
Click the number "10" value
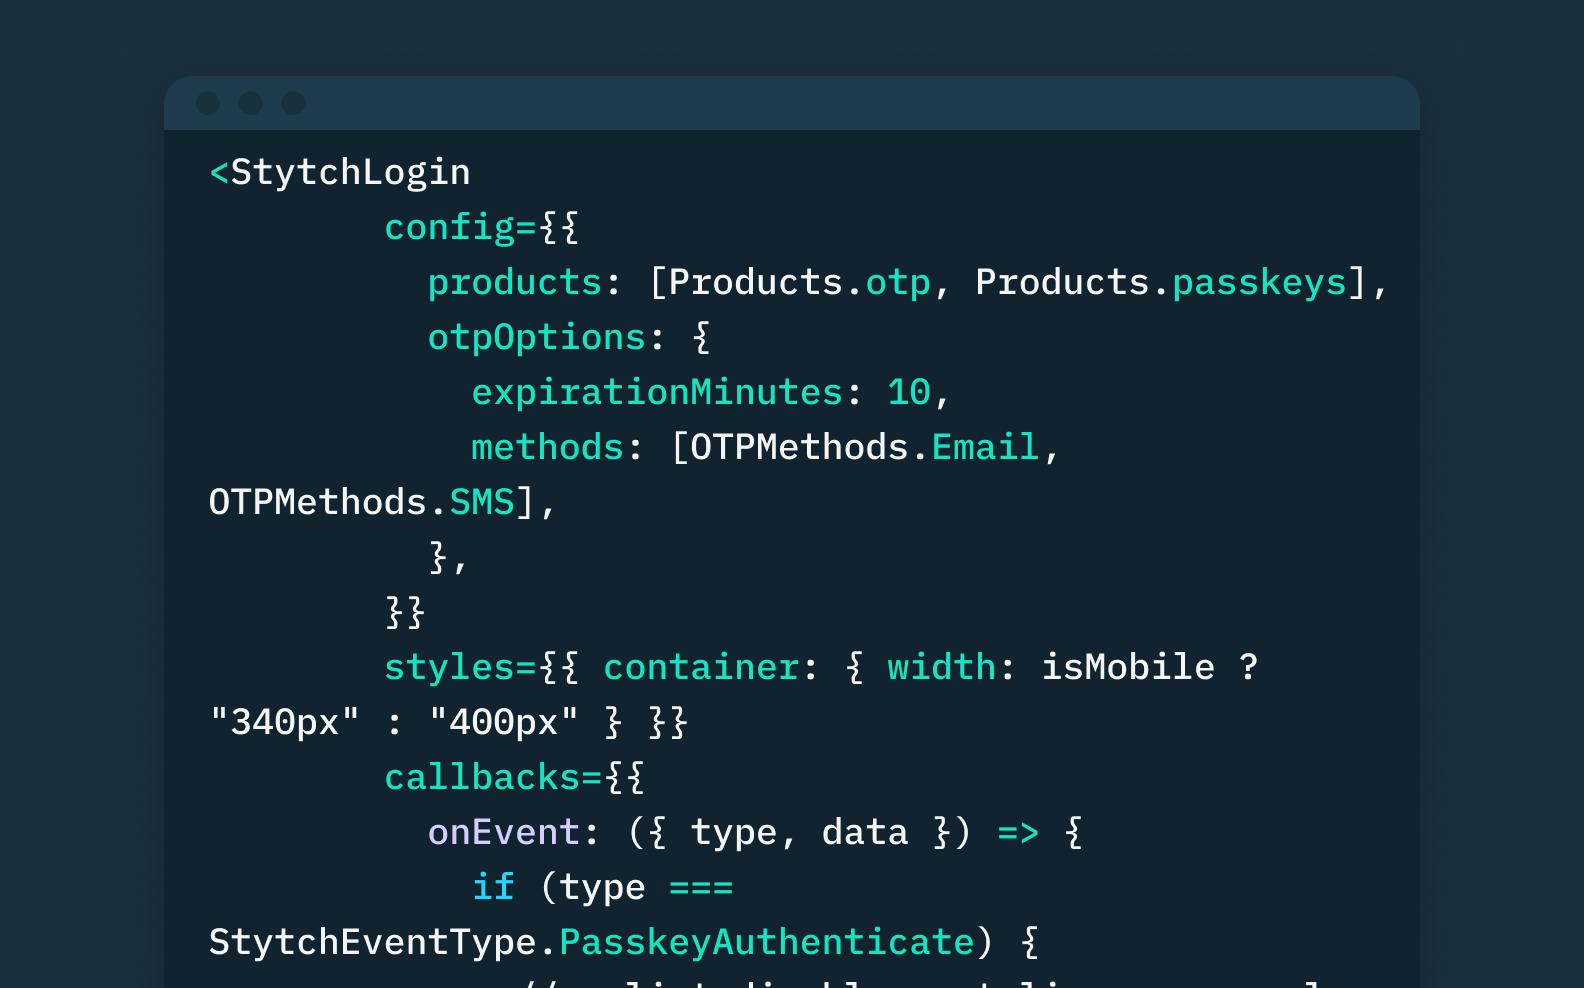[909, 392]
